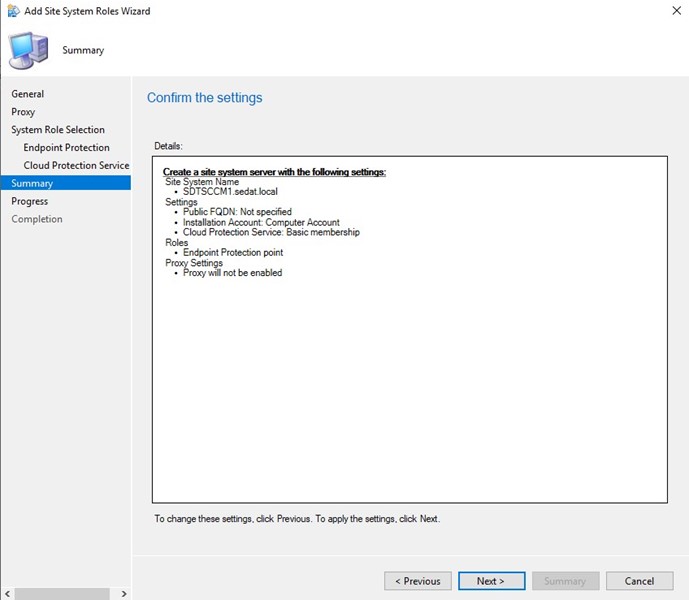Open the System Role Selection step
The height and width of the screenshot is (600, 689).
tap(58, 130)
